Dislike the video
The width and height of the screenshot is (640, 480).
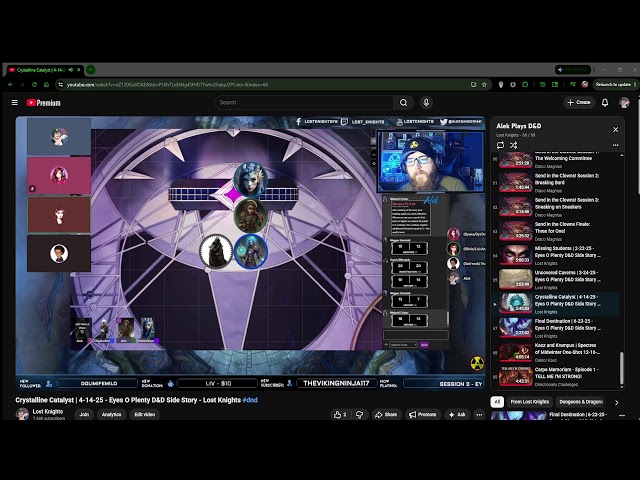point(359,414)
